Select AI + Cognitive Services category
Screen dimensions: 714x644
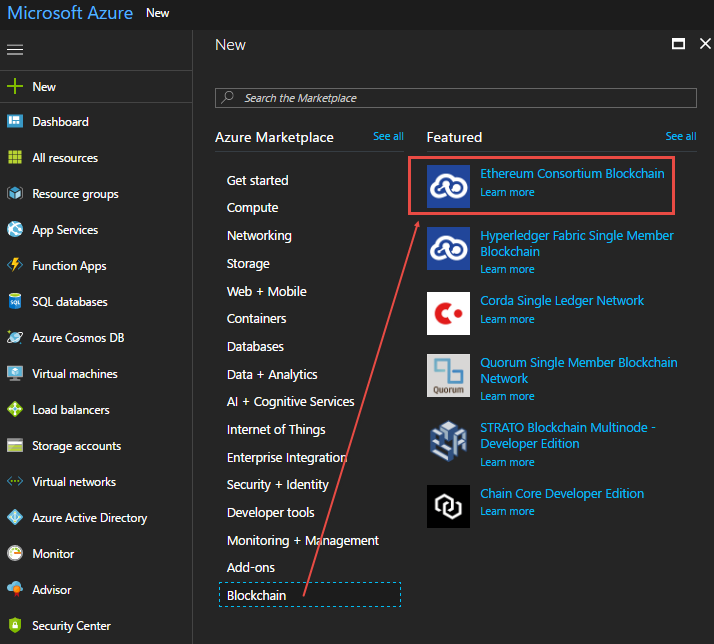[291, 402]
